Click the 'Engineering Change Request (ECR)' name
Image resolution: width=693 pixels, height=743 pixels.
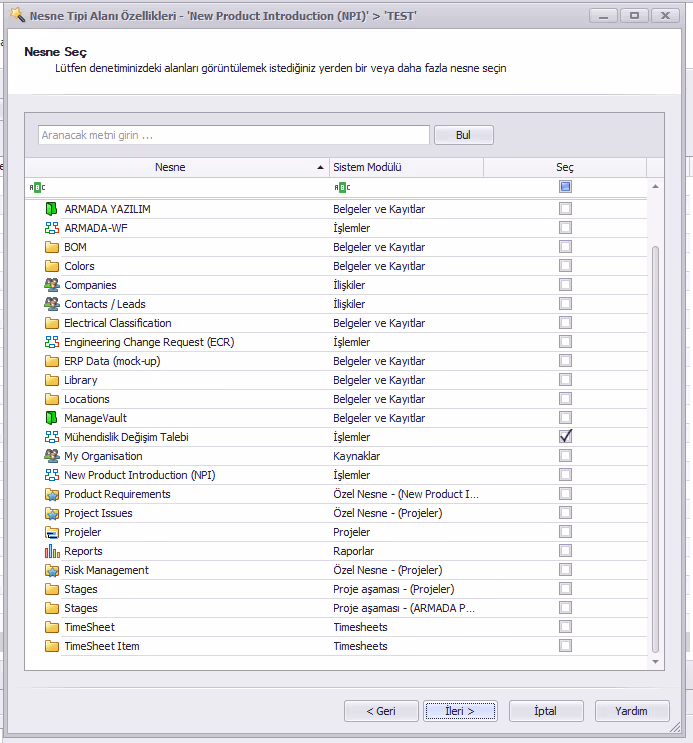pos(149,342)
